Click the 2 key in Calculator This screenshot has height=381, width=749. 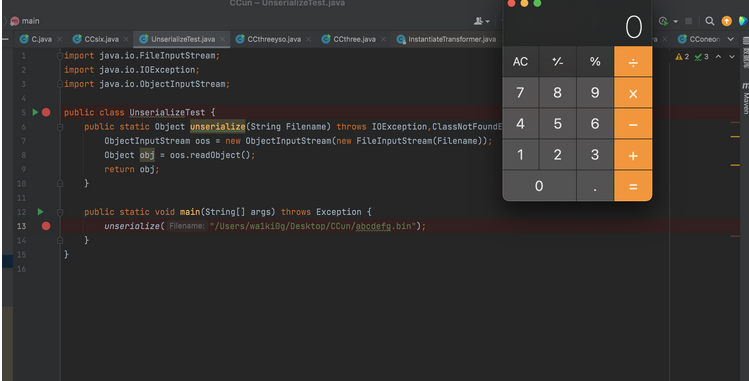[x=557, y=155]
